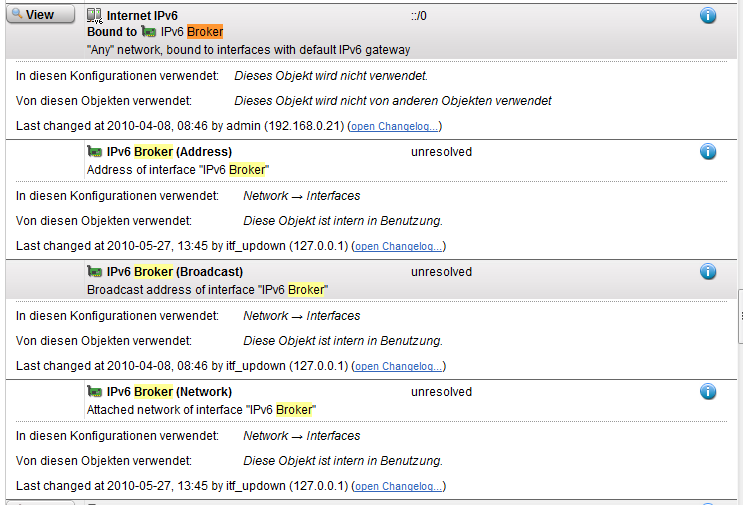Open Changelog link for IPv6 Broker (Address)
The image size is (743, 505).
pyautogui.click(x=399, y=246)
